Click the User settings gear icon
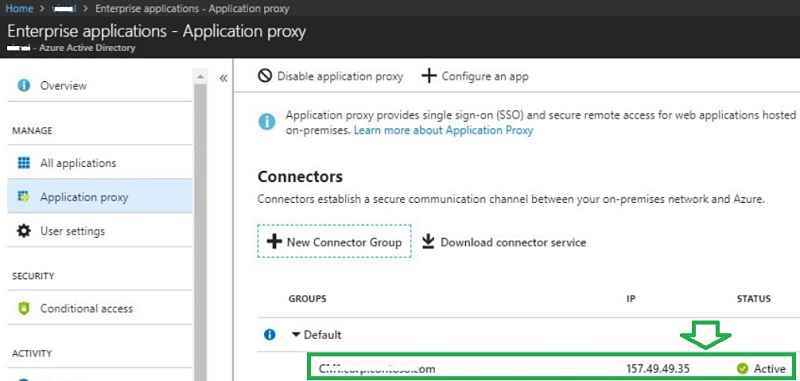 click(x=23, y=231)
